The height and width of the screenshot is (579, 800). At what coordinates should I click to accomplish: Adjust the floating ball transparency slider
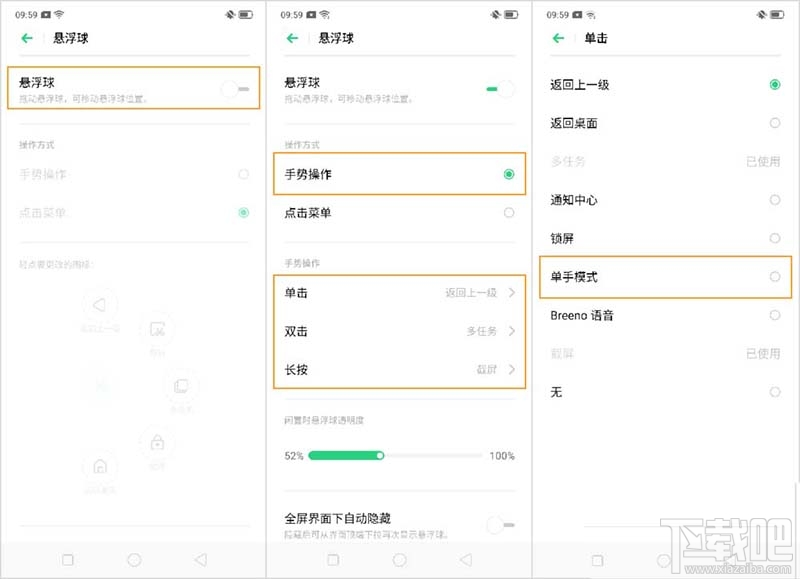380,455
